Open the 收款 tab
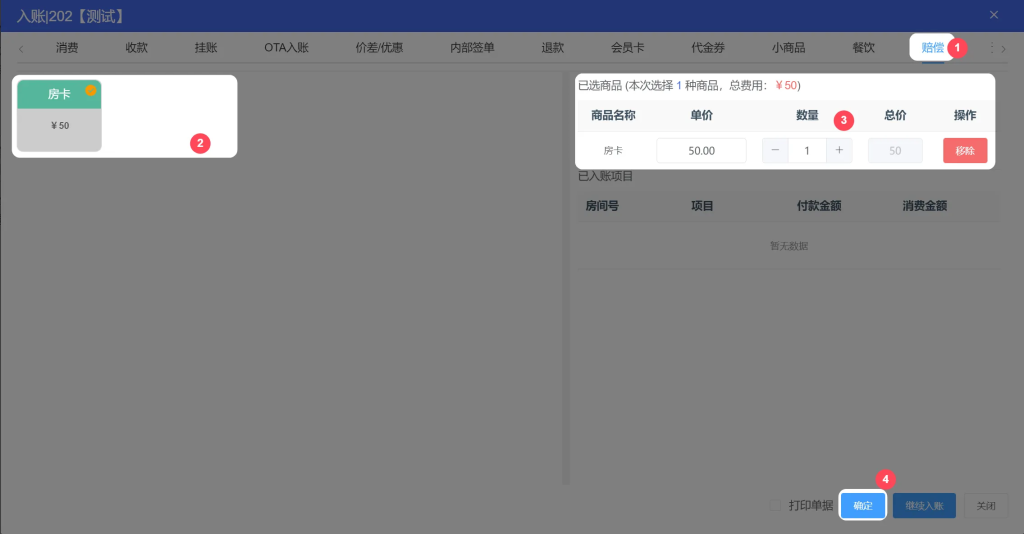 click(x=137, y=48)
